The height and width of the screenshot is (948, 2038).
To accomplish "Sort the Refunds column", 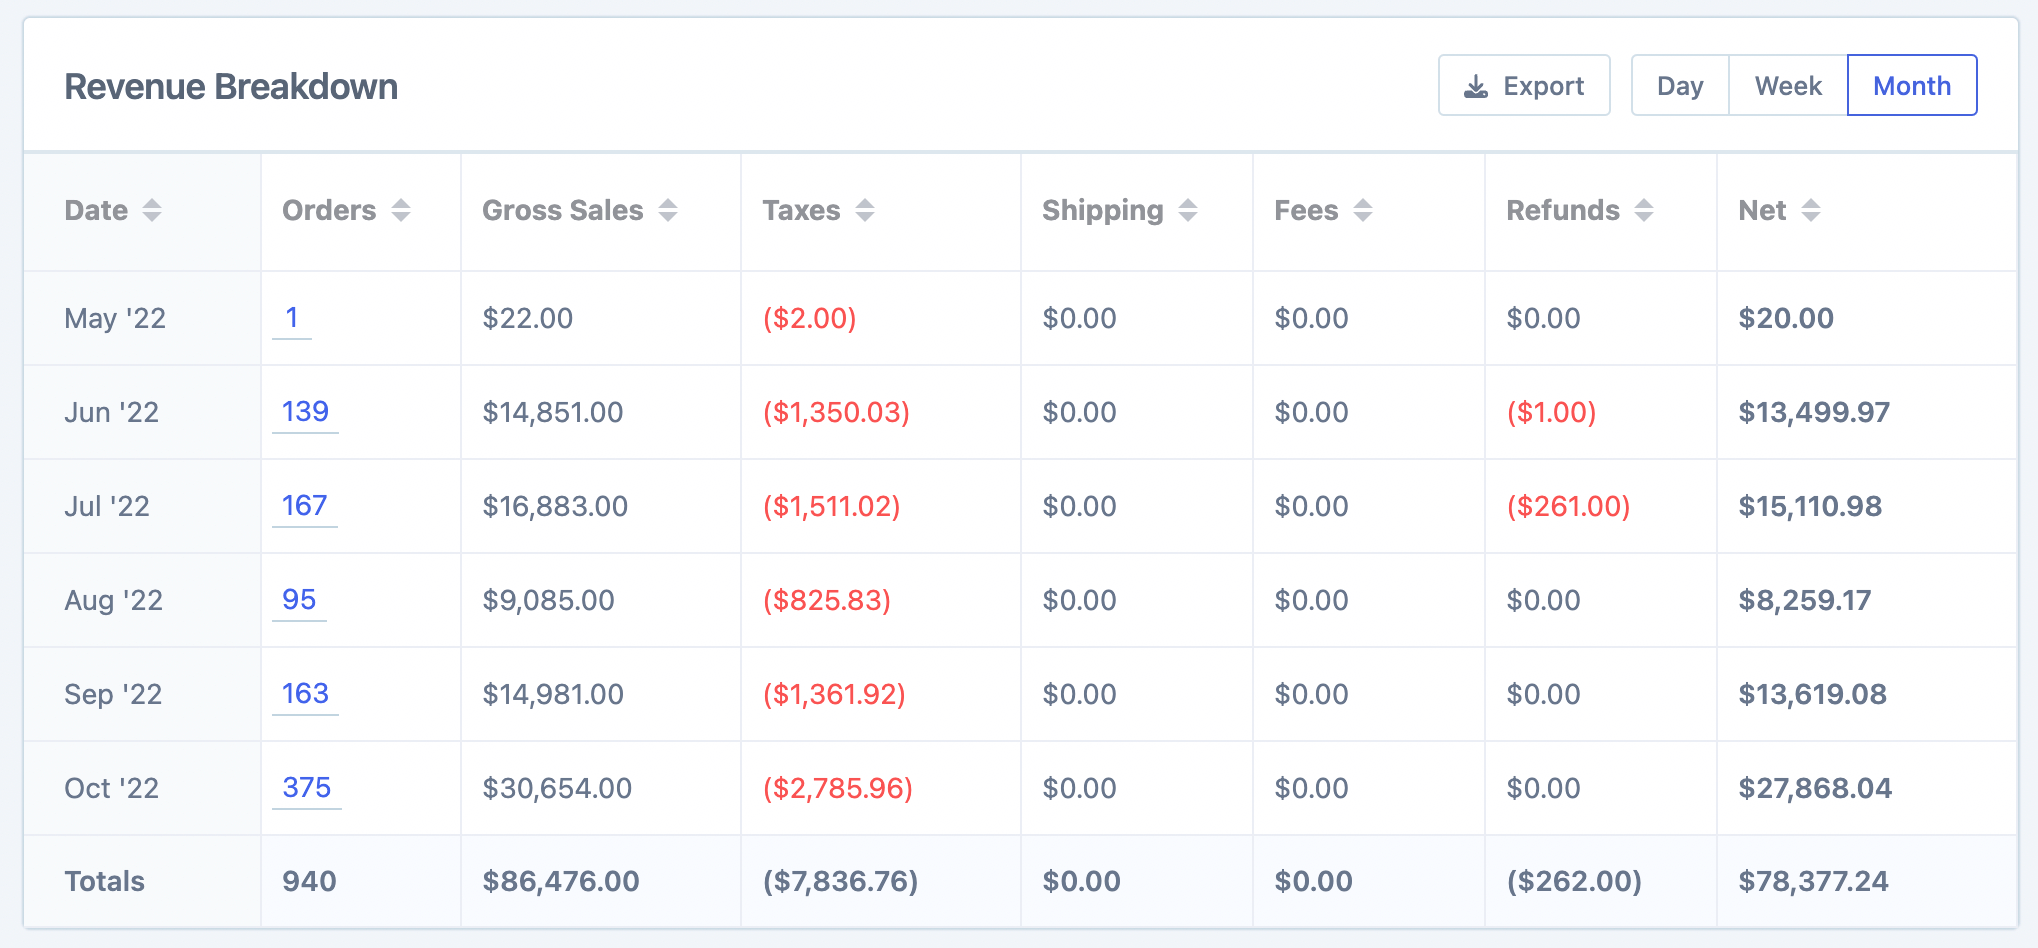I will pos(1646,211).
